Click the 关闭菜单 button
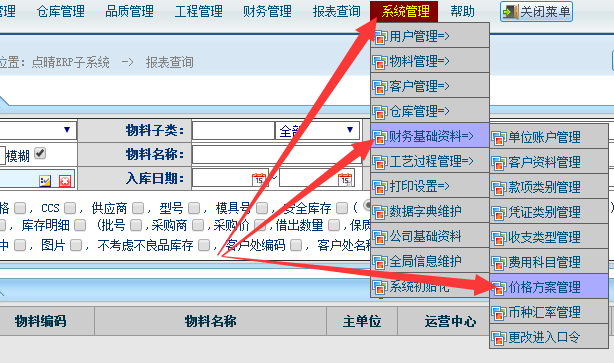The width and height of the screenshot is (614, 363). 536,12
